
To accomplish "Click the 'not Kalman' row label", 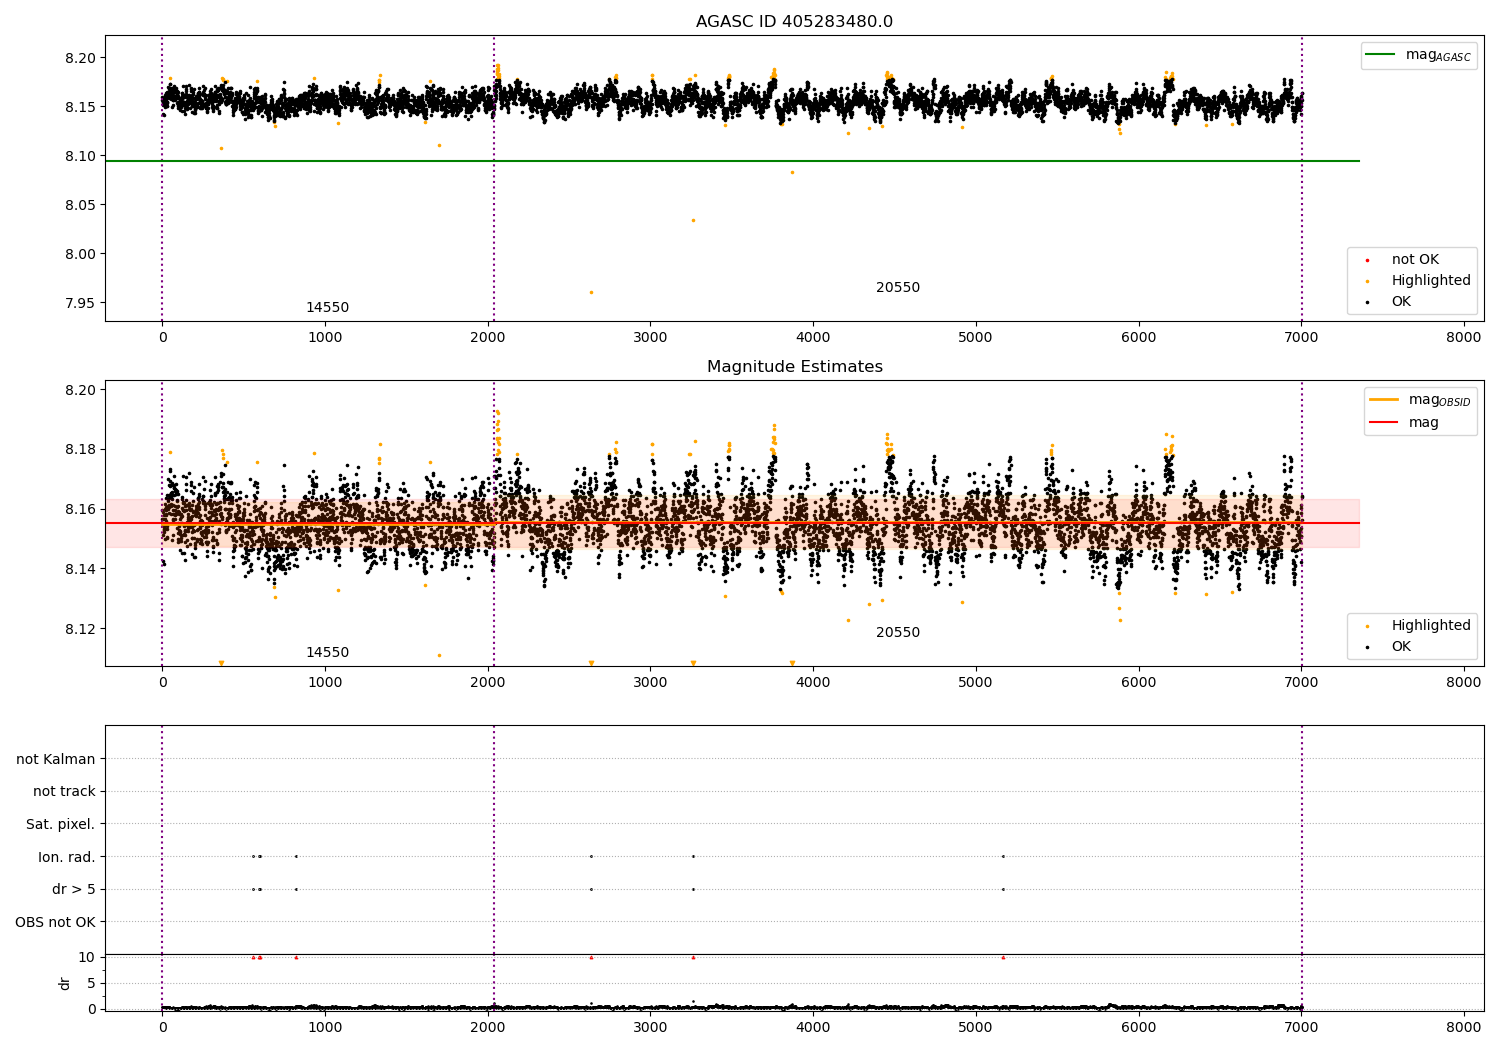I will (x=56, y=759).
